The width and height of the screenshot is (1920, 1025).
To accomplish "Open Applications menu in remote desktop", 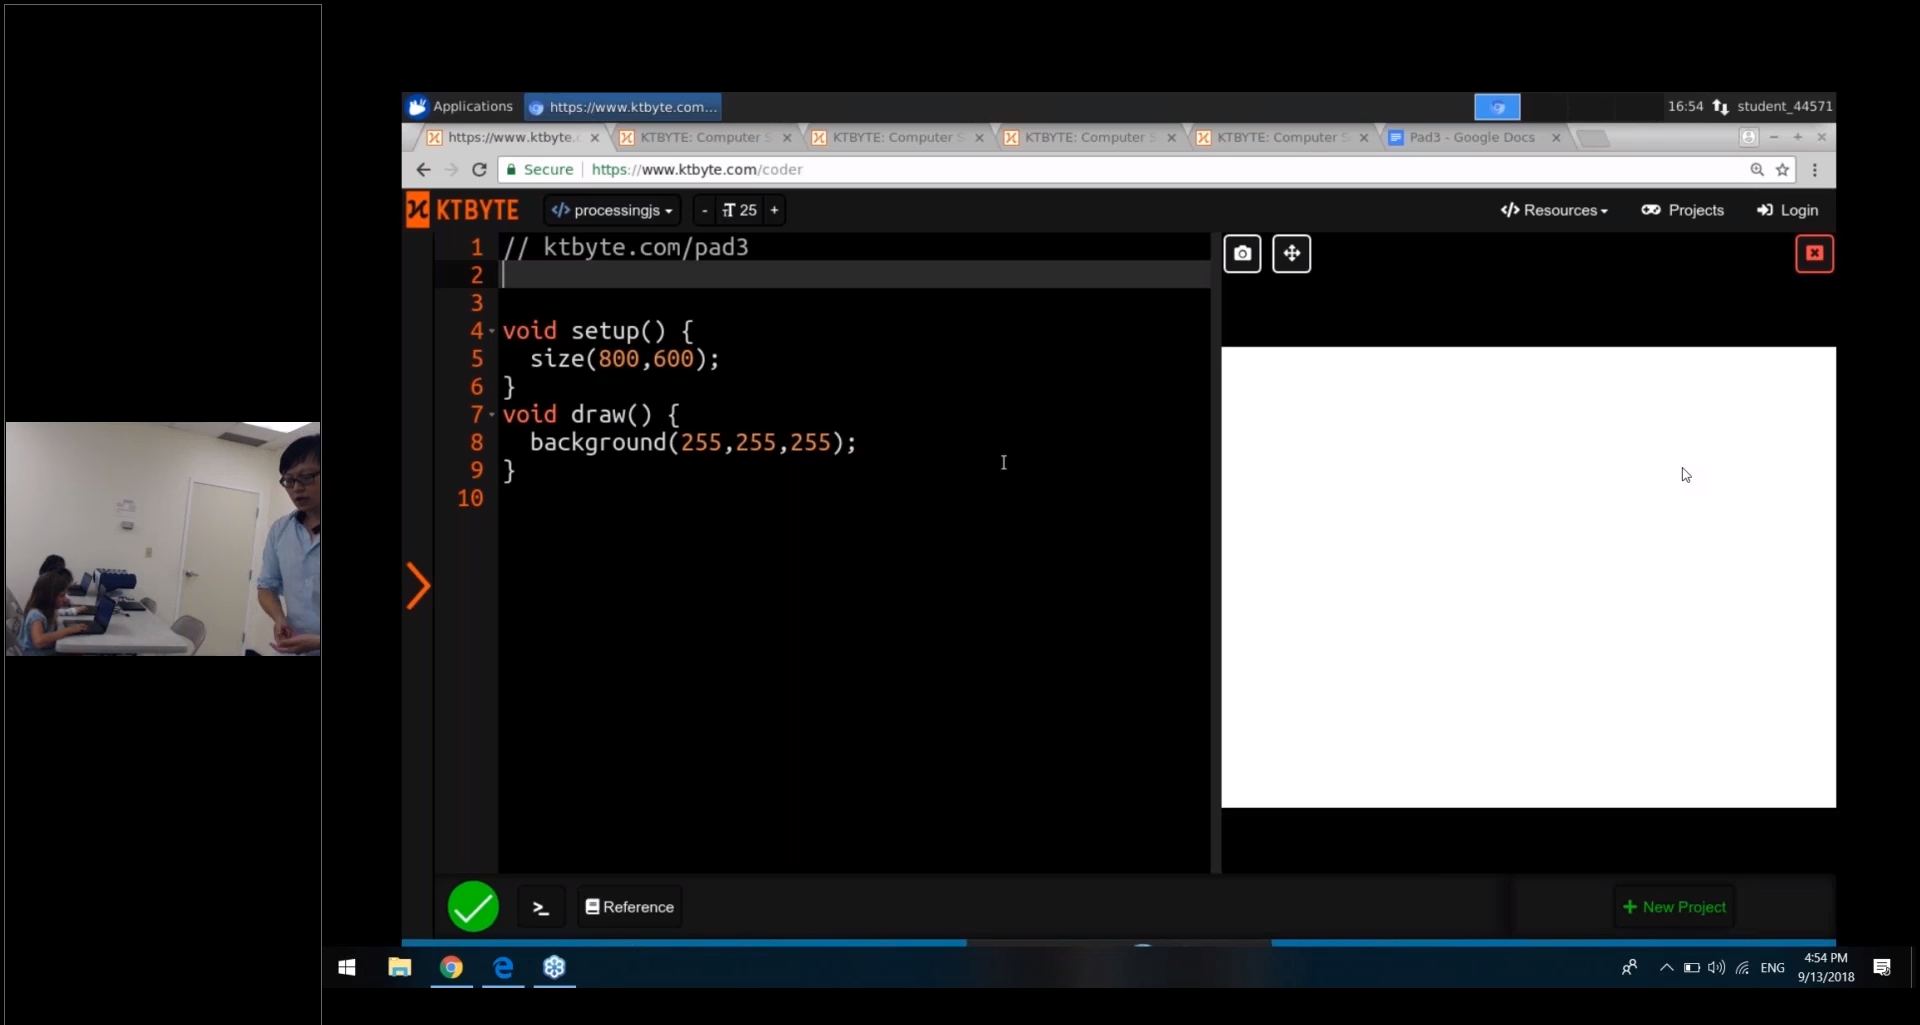I will tap(461, 106).
